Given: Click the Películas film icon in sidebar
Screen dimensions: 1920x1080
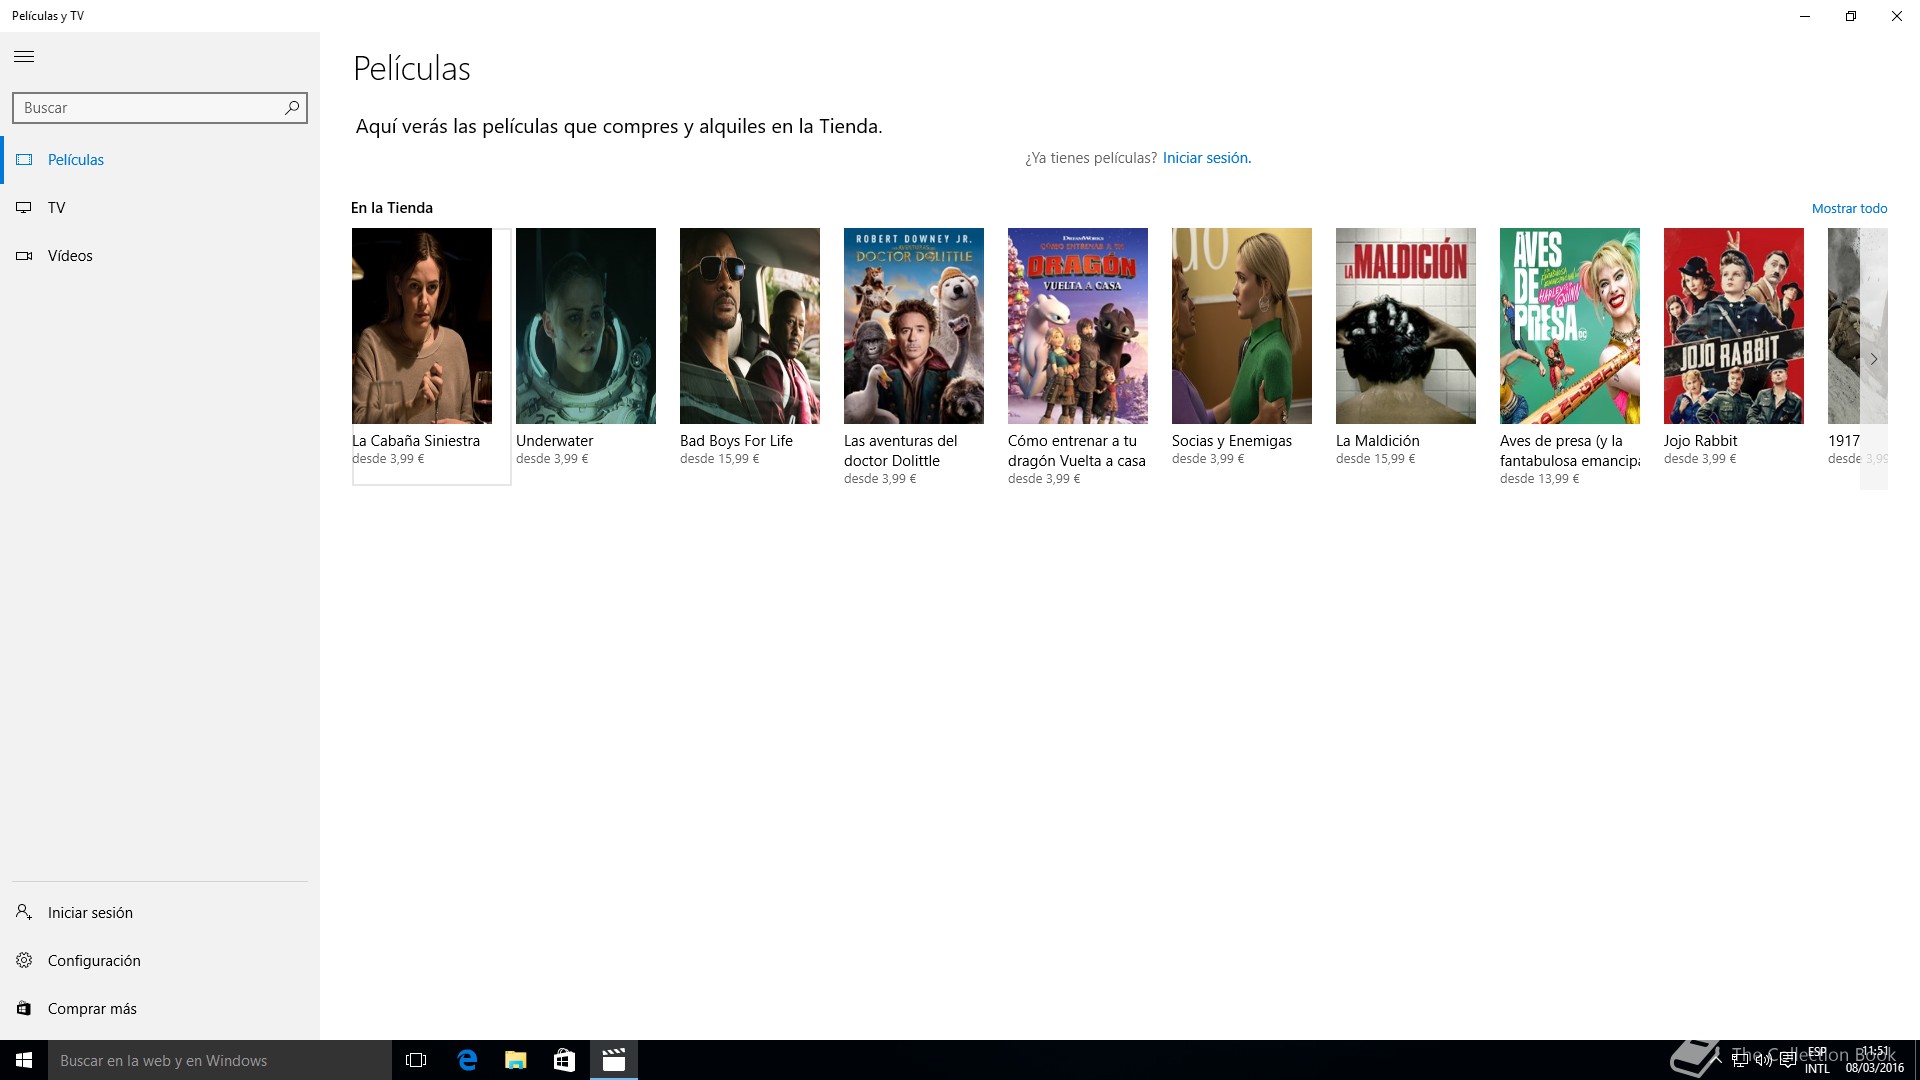Looking at the screenshot, I should coord(24,160).
